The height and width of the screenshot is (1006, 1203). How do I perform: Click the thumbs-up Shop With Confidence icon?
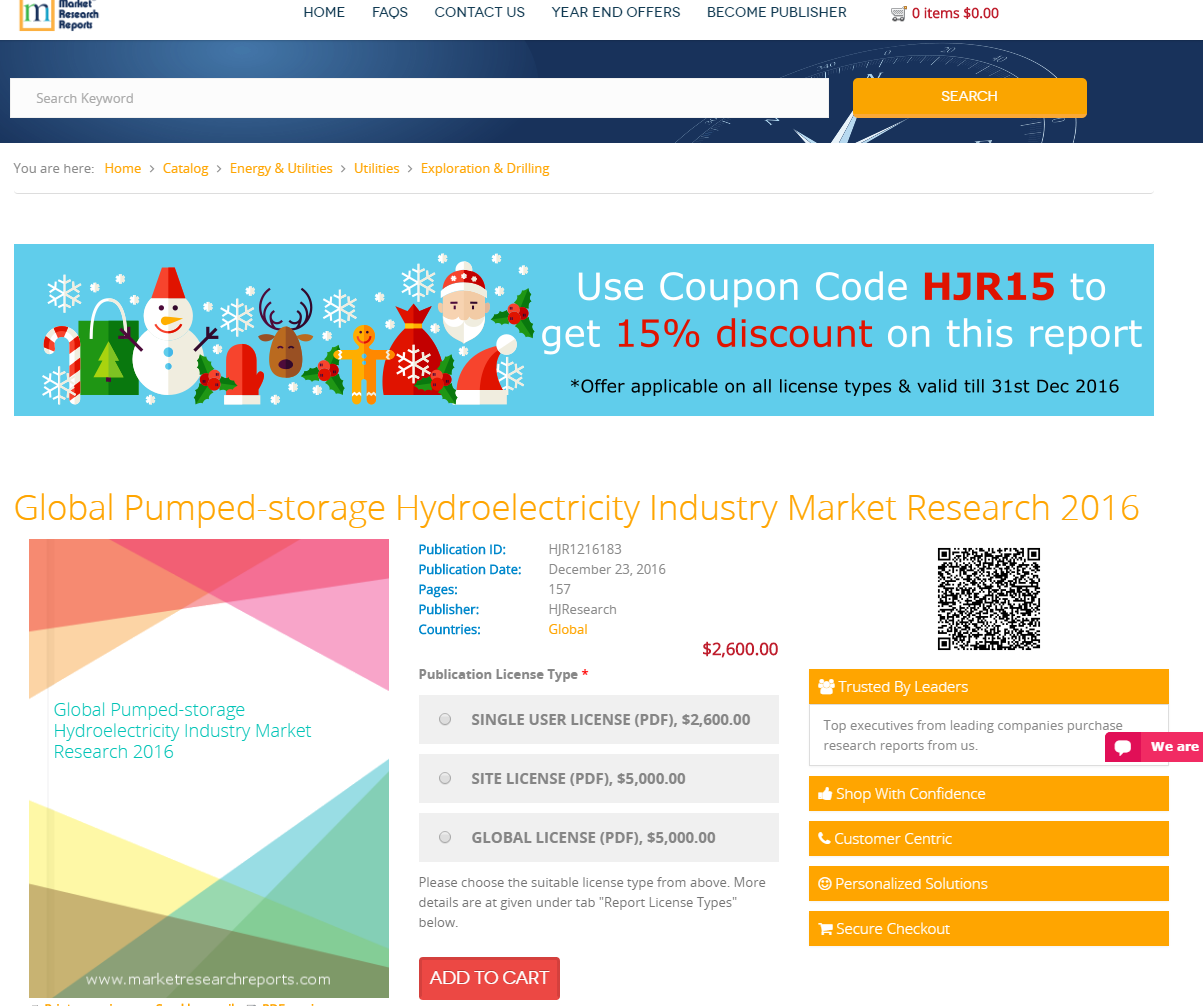(x=825, y=794)
